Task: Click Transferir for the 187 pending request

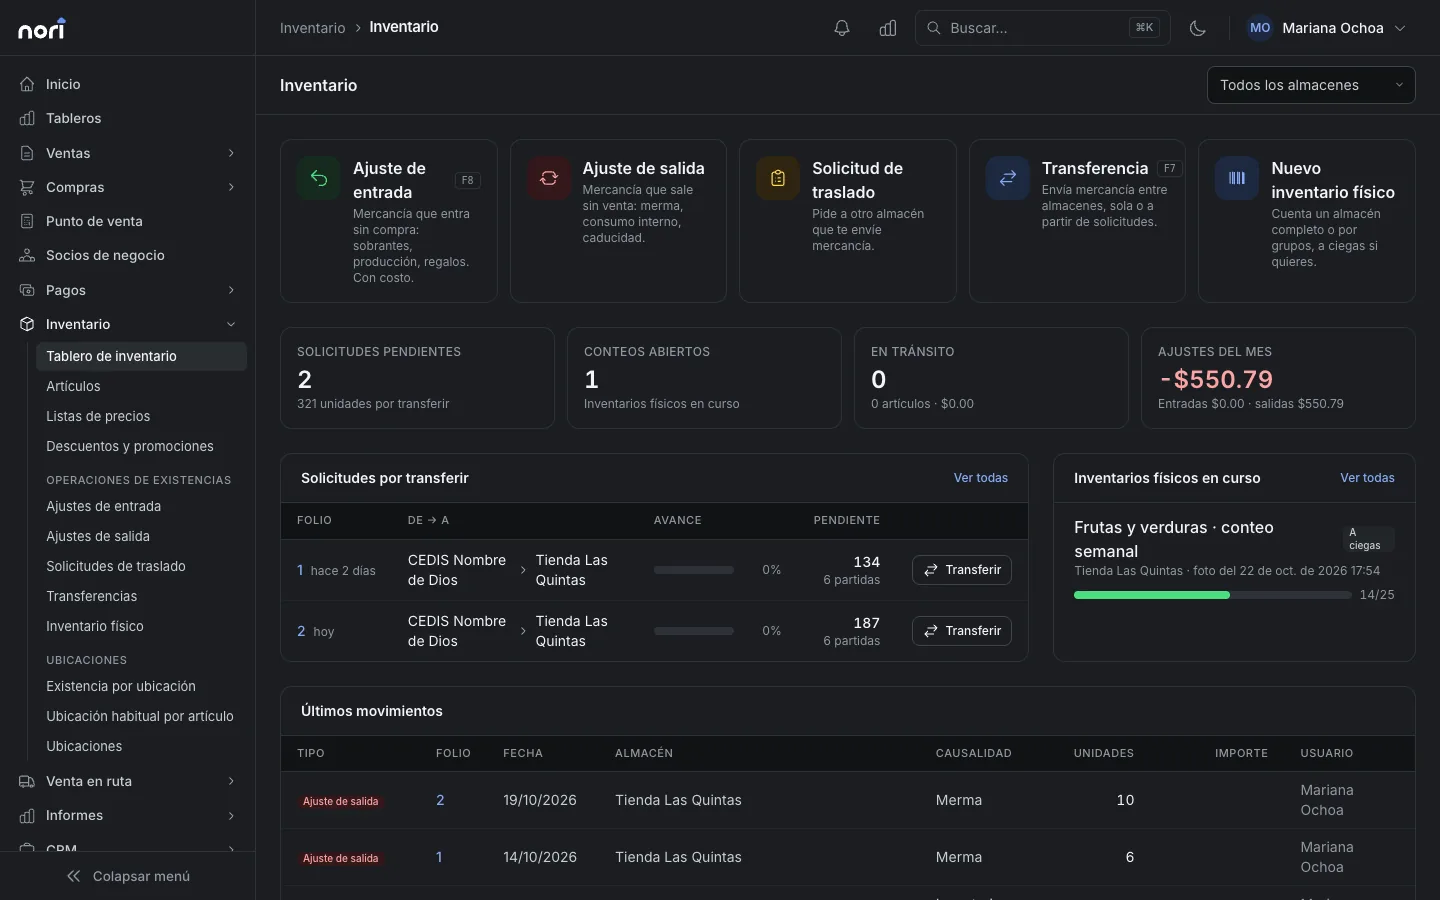Action: [x=962, y=631]
